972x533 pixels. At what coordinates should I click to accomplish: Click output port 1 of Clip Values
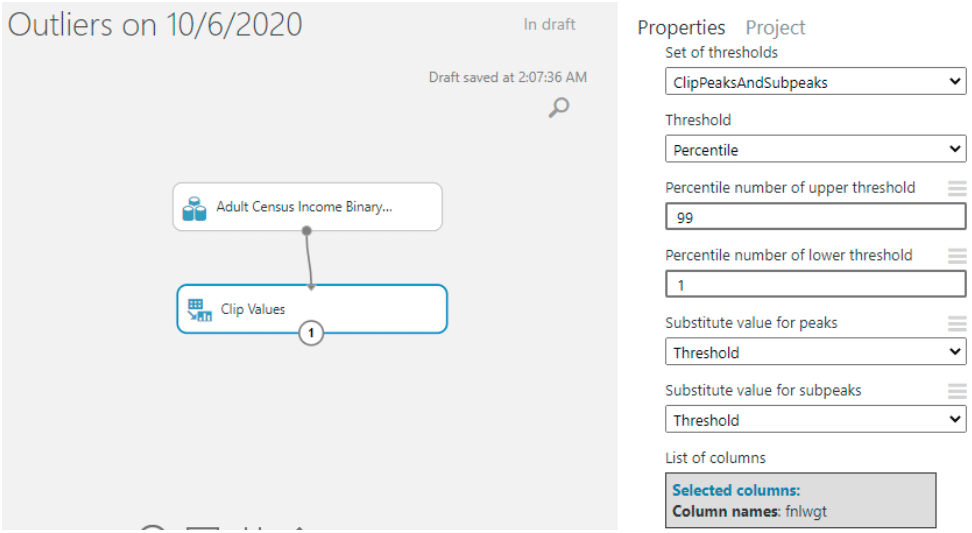(311, 334)
